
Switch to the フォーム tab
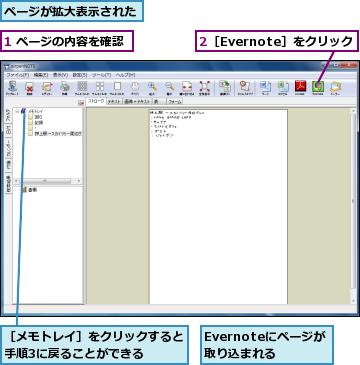point(175,101)
